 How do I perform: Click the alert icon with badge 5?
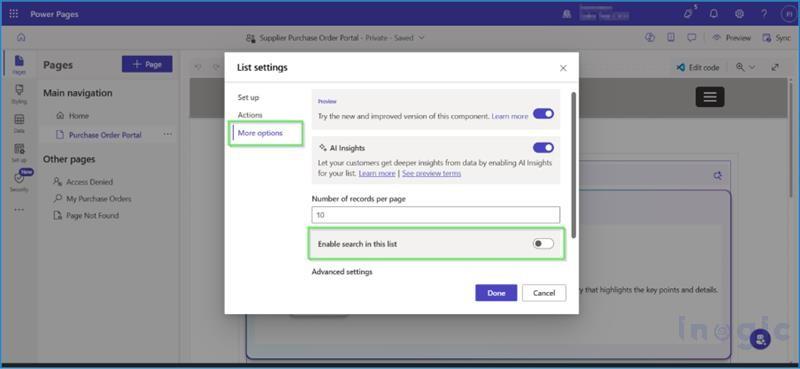[x=689, y=13]
